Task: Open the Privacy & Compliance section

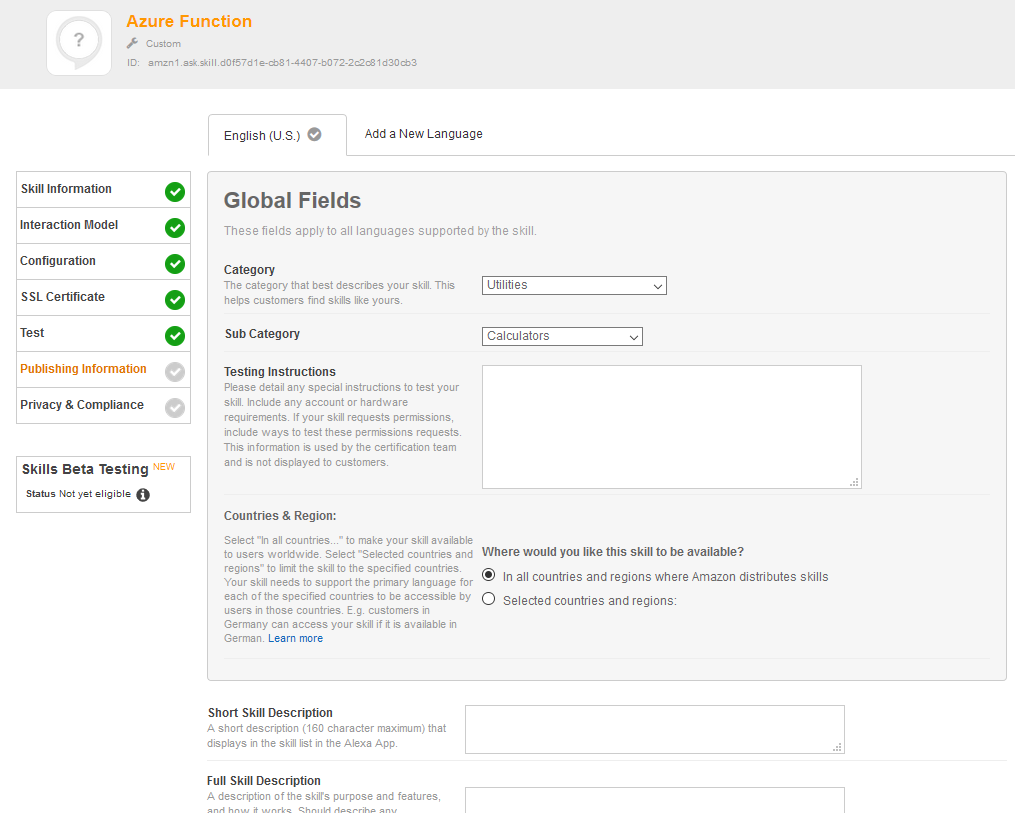Action: point(104,406)
